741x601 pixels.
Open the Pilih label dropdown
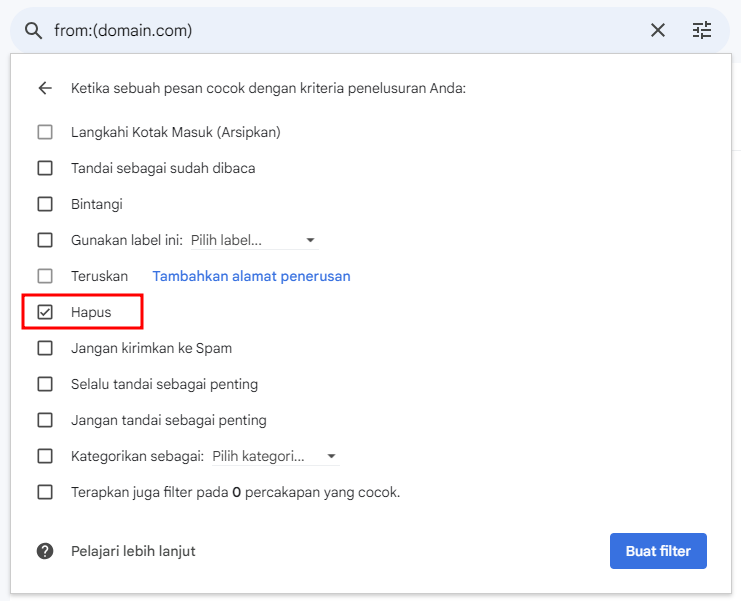click(x=254, y=240)
